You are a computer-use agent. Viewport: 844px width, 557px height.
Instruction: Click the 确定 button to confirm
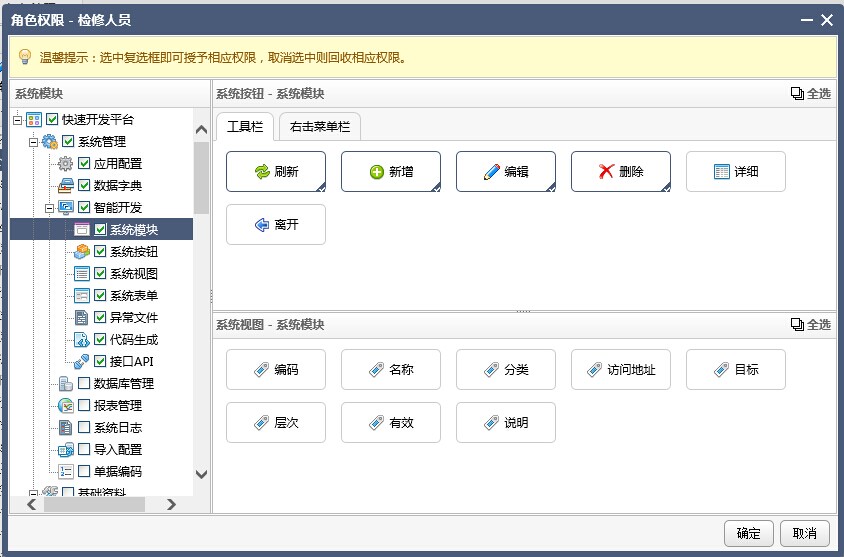[748, 533]
